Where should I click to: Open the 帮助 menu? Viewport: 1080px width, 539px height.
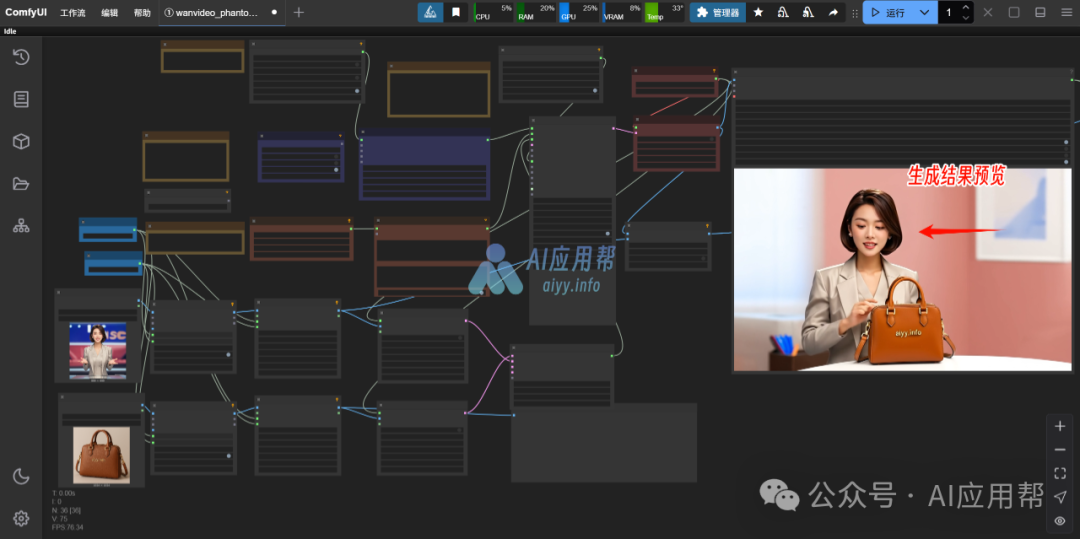tap(142, 13)
